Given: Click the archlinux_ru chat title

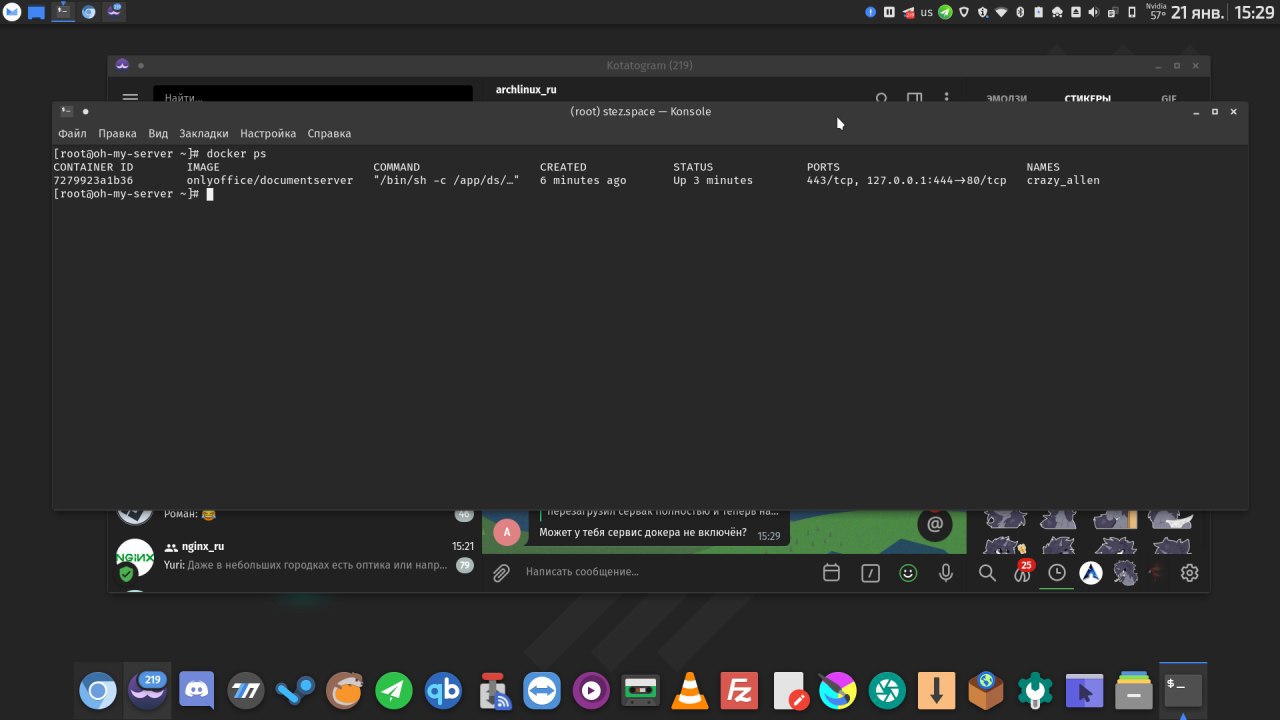Looking at the screenshot, I should point(526,89).
